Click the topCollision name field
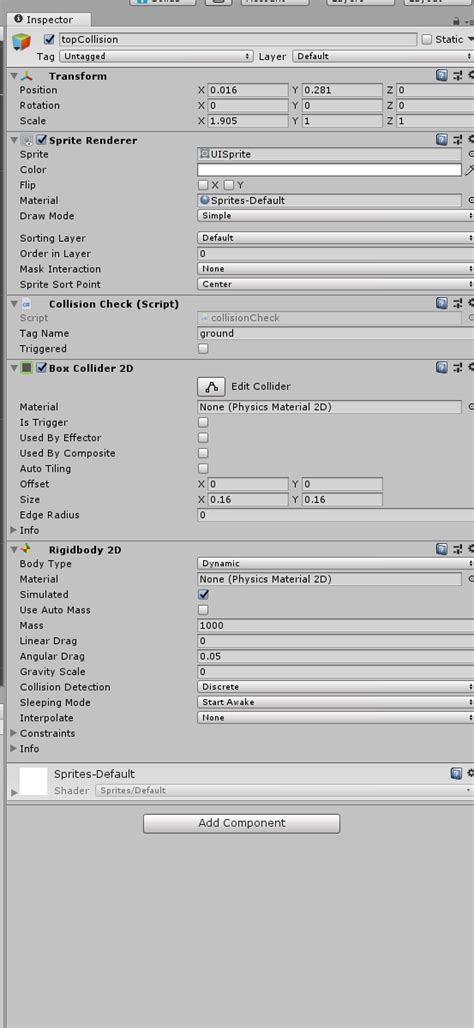Image resolution: width=474 pixels, height=1028 pixels. coord(237,39)
